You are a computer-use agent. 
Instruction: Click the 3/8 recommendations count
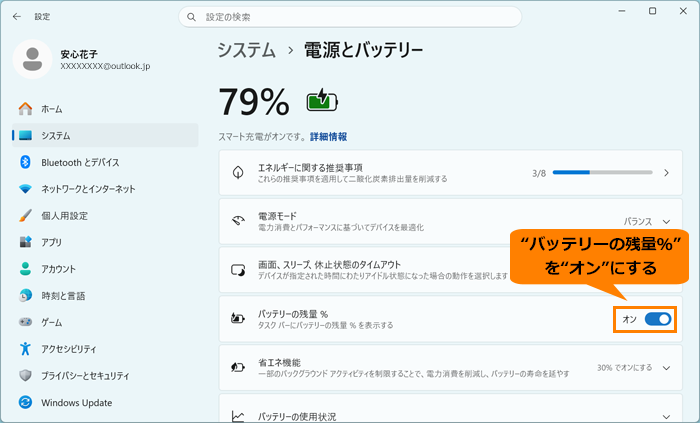click(539, 173)
